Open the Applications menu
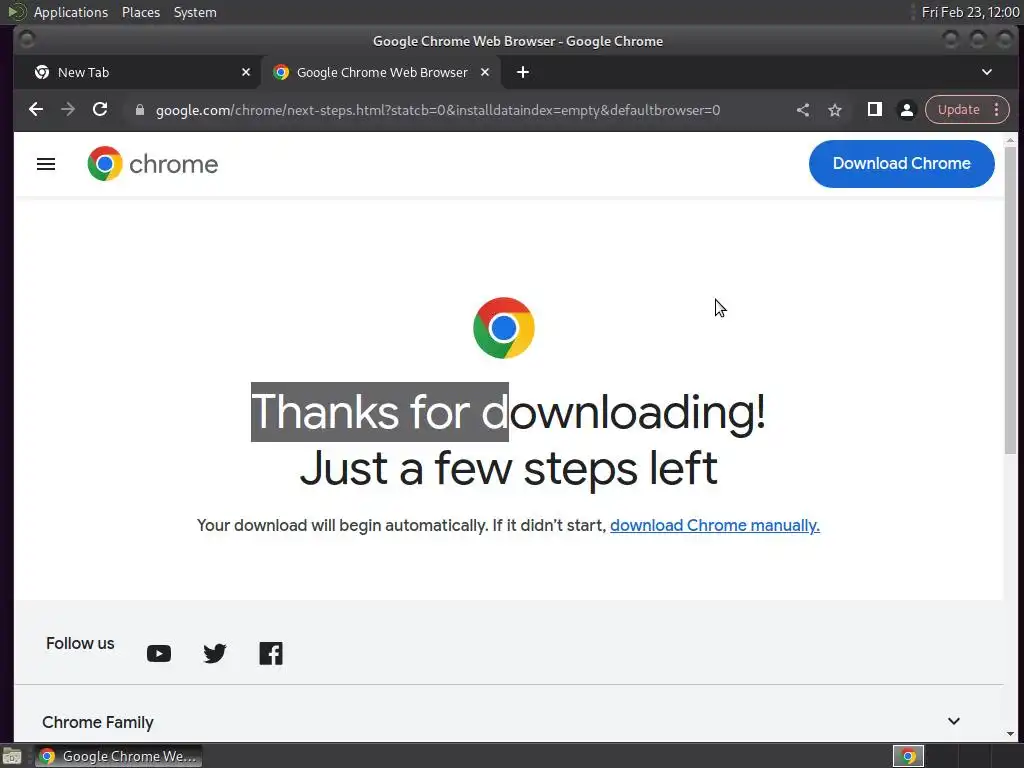 (x=71, y=12)
